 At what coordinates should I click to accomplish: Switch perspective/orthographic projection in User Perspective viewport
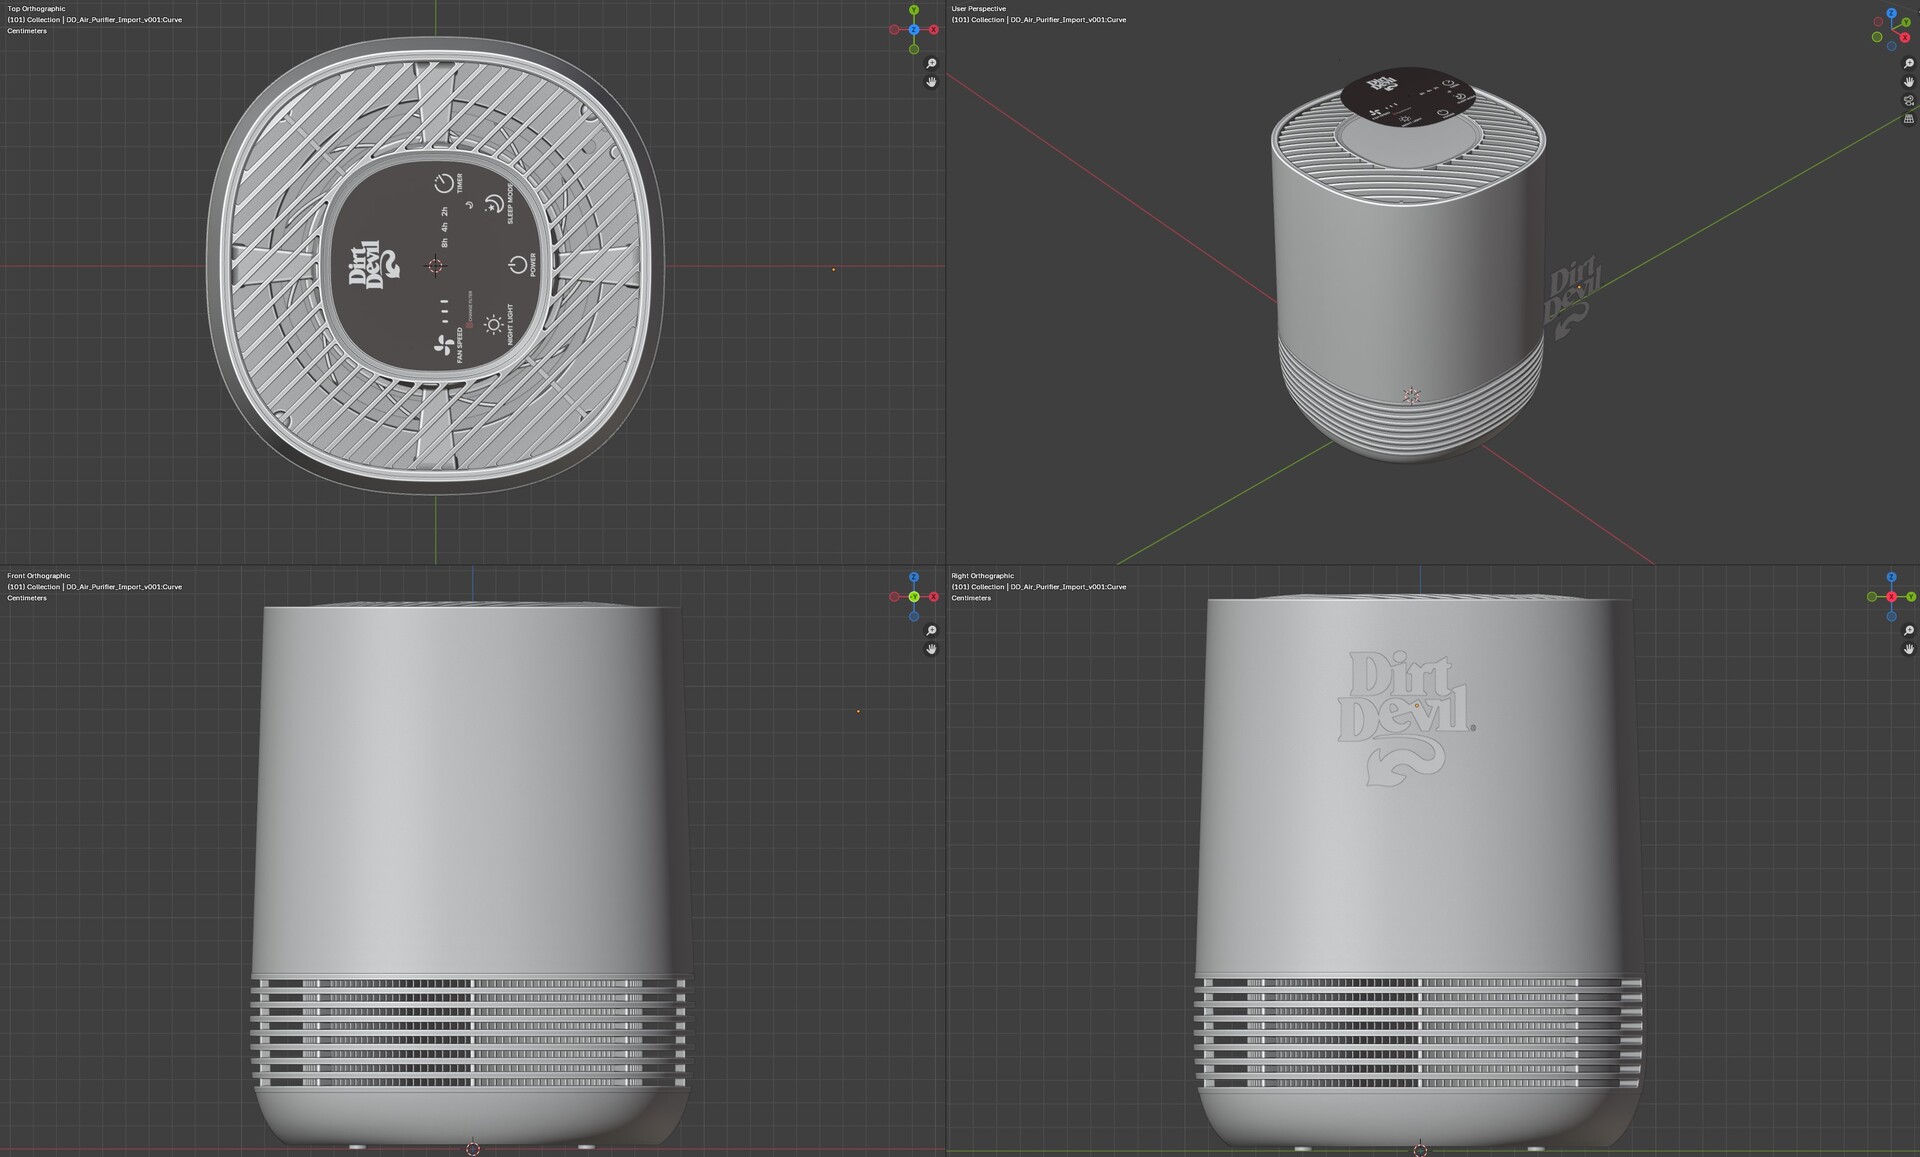(1909, 118)
